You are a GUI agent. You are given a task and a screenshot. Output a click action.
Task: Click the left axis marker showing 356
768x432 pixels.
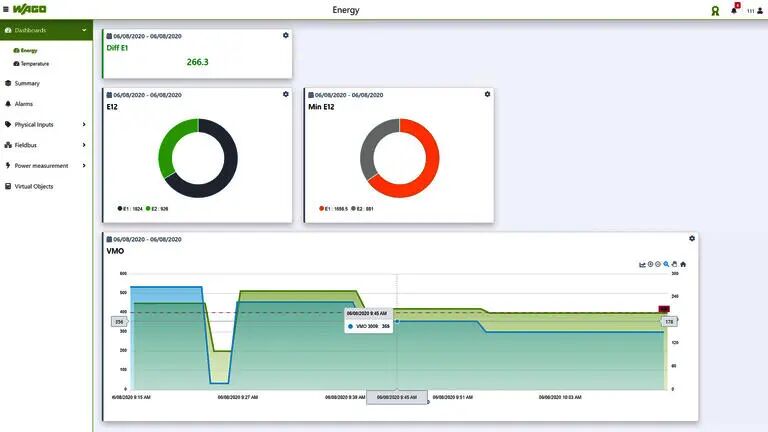click(x=119, y=322)
